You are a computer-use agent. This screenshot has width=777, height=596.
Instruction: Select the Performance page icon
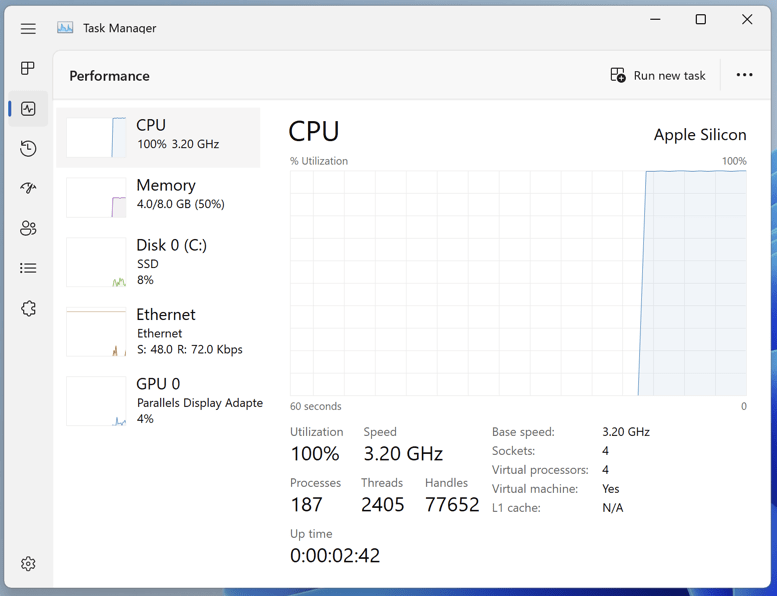[x=28, y=108]
